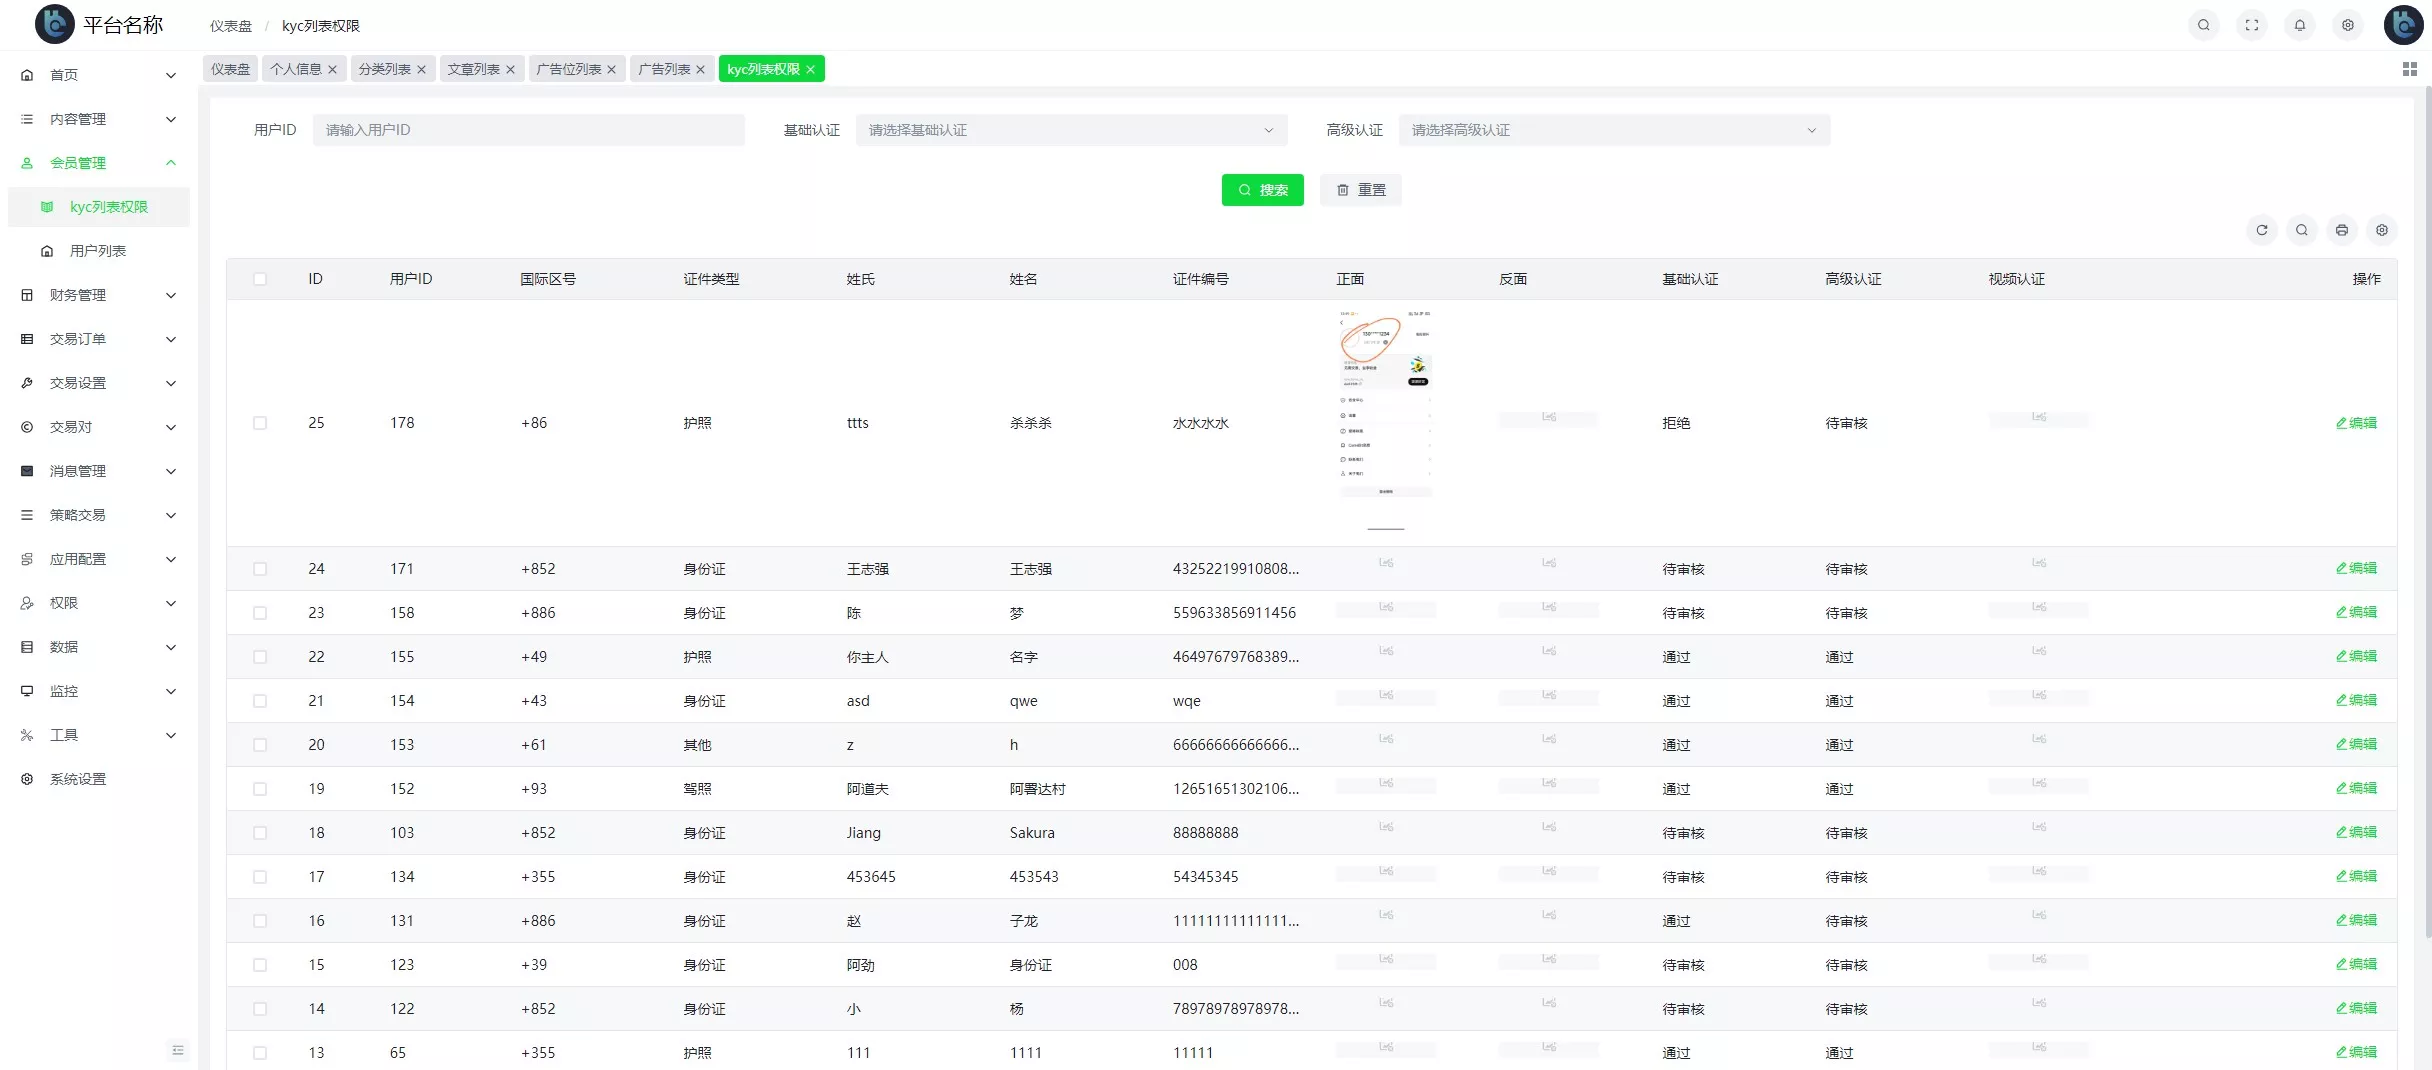Screen dimensions: 2432x1070
Task: Click the green 搜索 button
Action: click(x=1262, y=190)
